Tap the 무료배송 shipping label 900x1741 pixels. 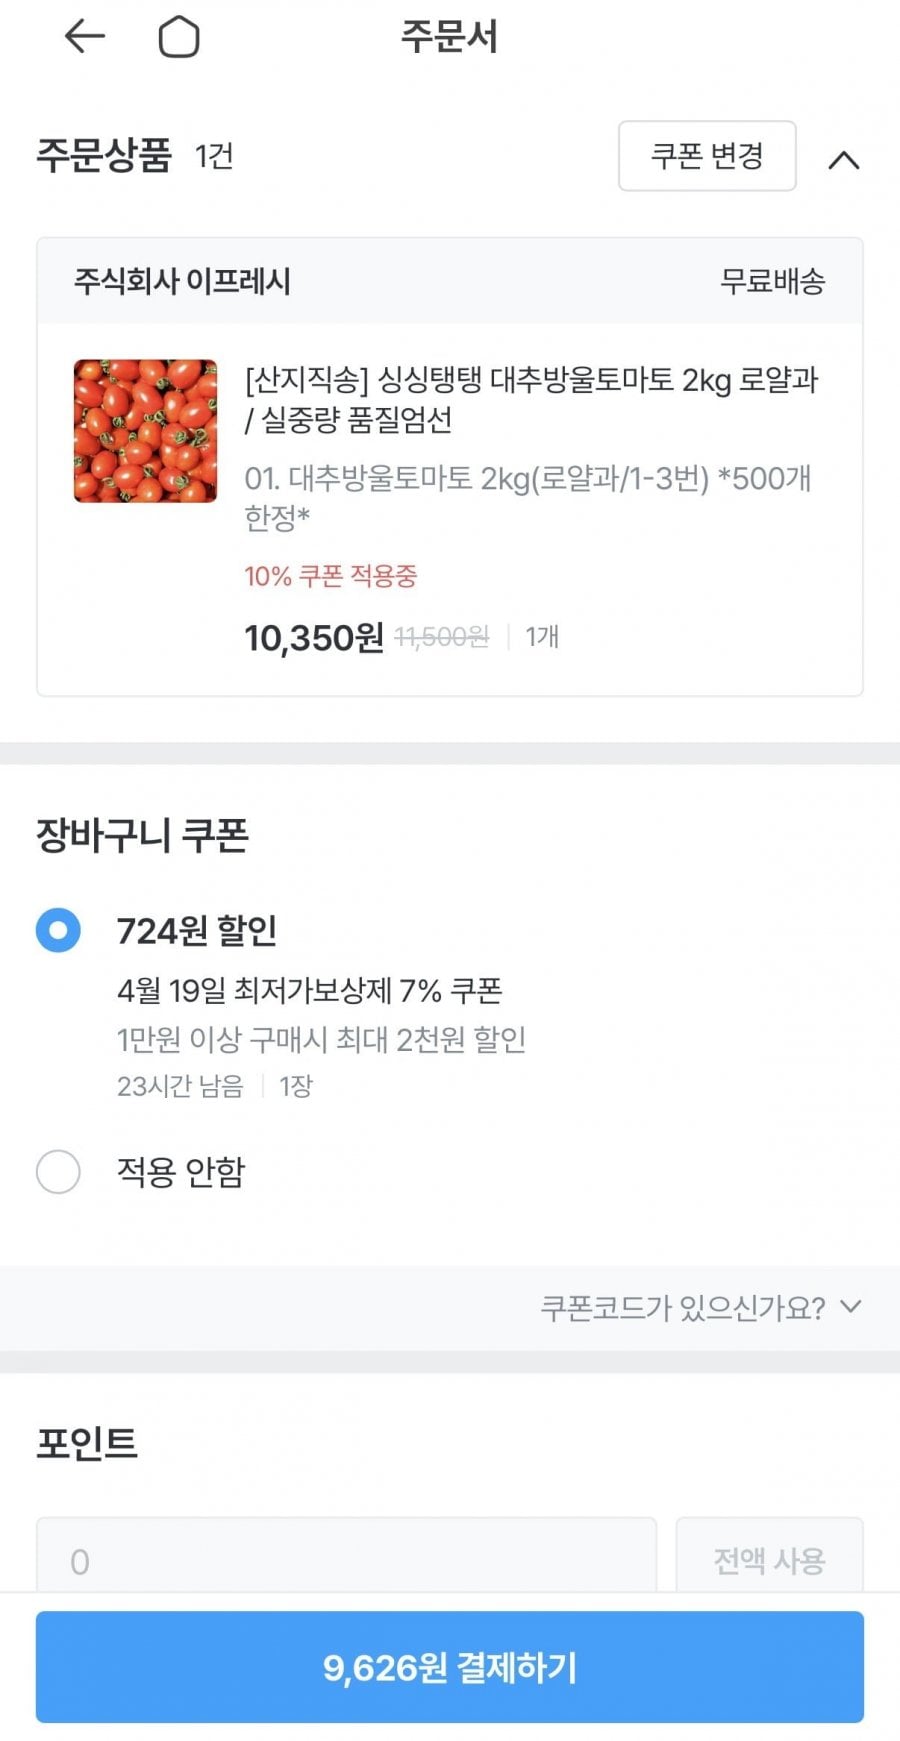(772, 281)
